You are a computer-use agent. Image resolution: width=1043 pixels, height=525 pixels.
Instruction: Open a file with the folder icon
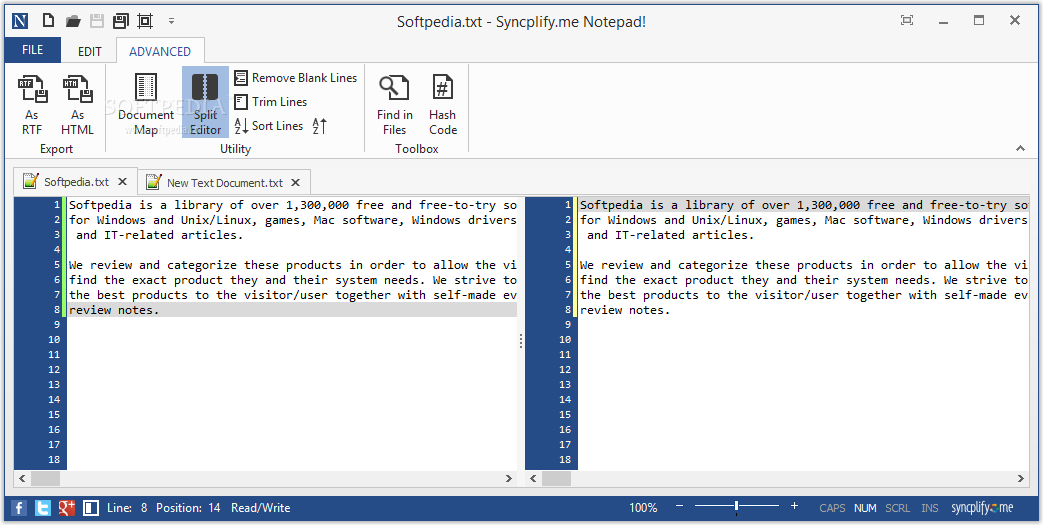[73, 21]
